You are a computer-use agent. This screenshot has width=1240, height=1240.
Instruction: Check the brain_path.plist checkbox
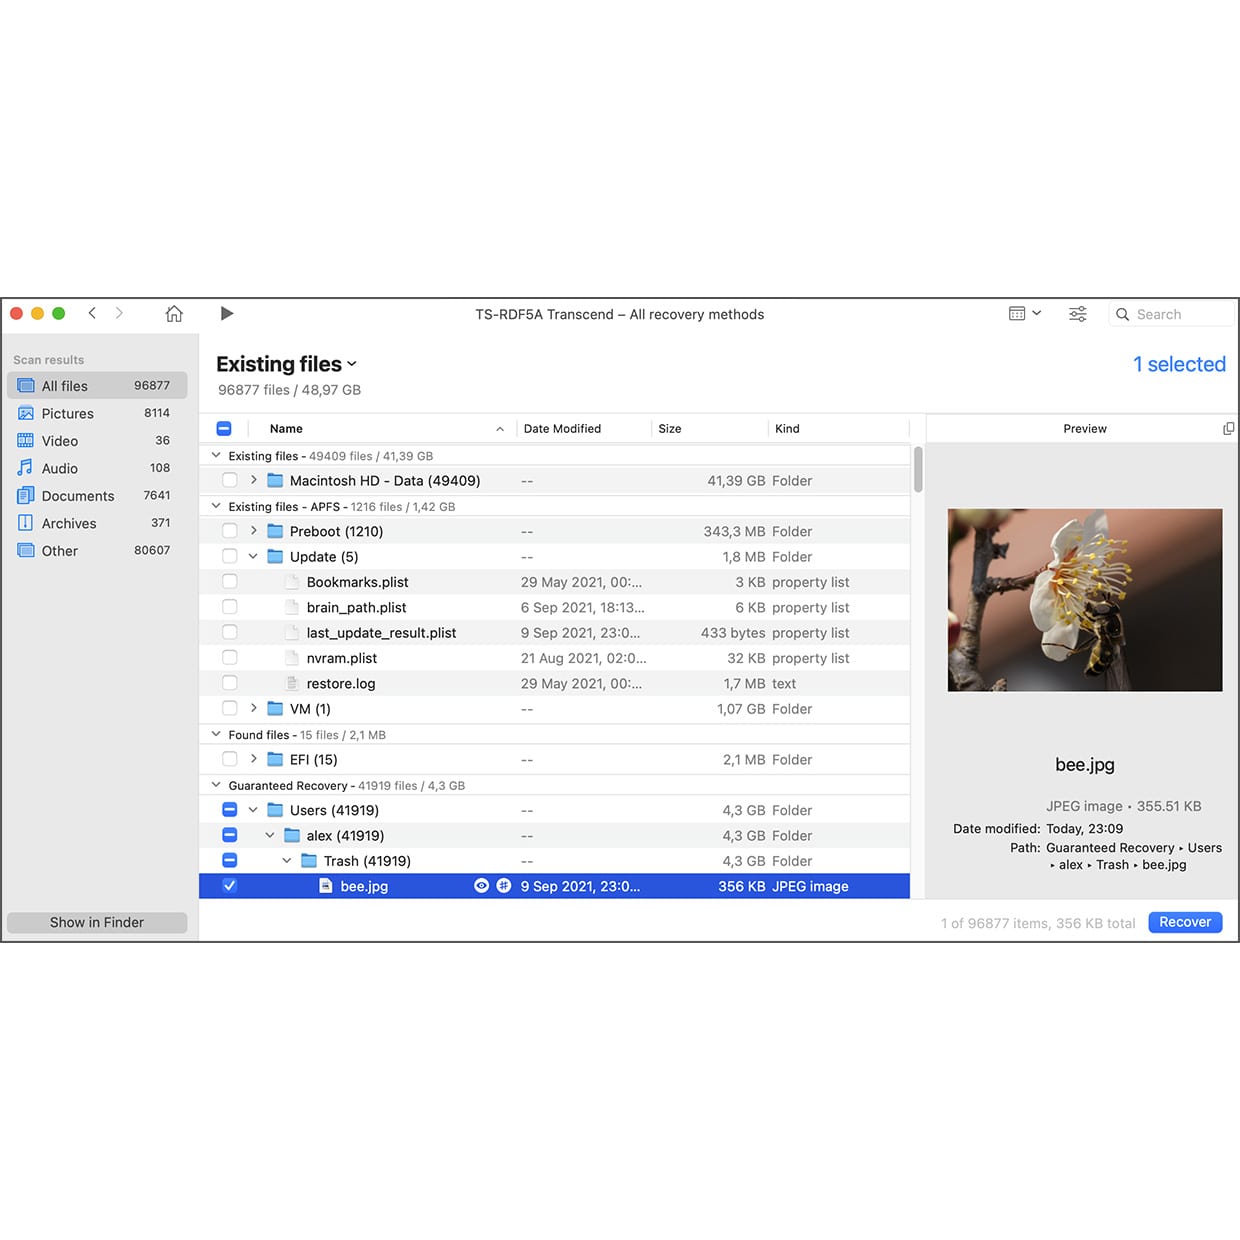(230, 607)
